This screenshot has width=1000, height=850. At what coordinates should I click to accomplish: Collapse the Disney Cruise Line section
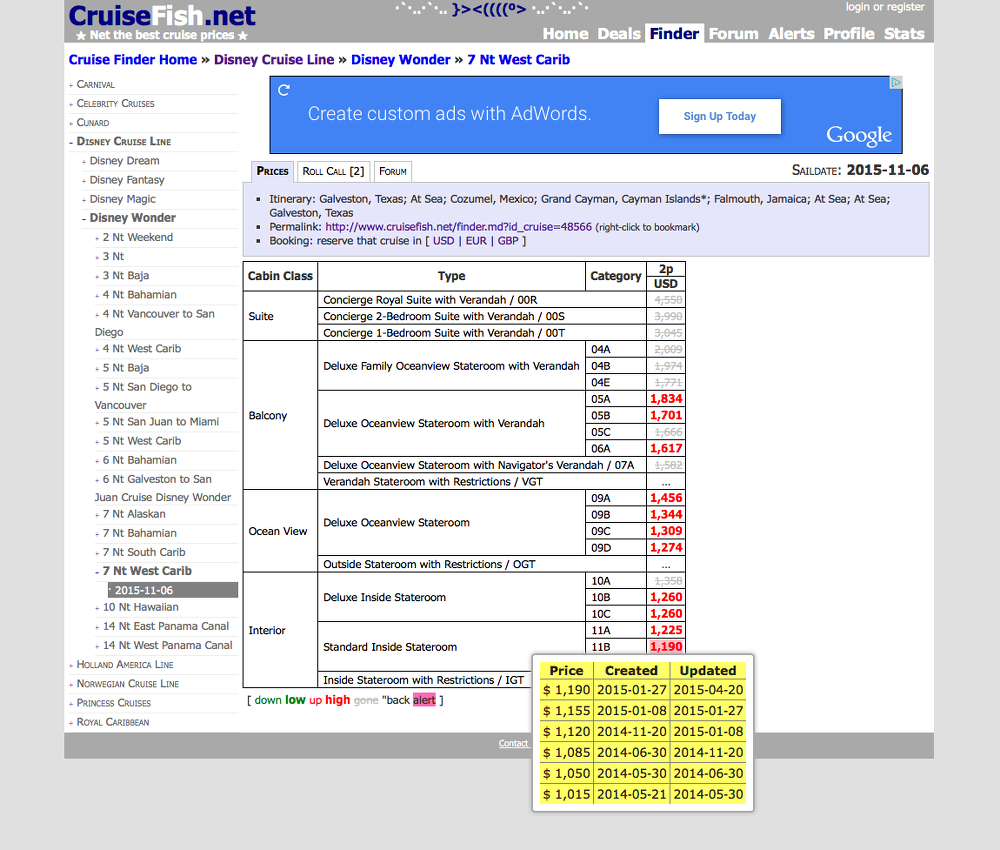coord(124,142)
